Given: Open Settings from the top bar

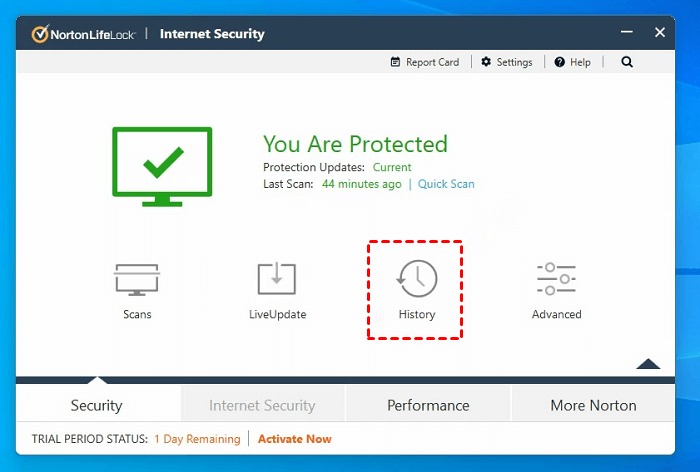Looking at the screenshot, I should tap(507, 62).
